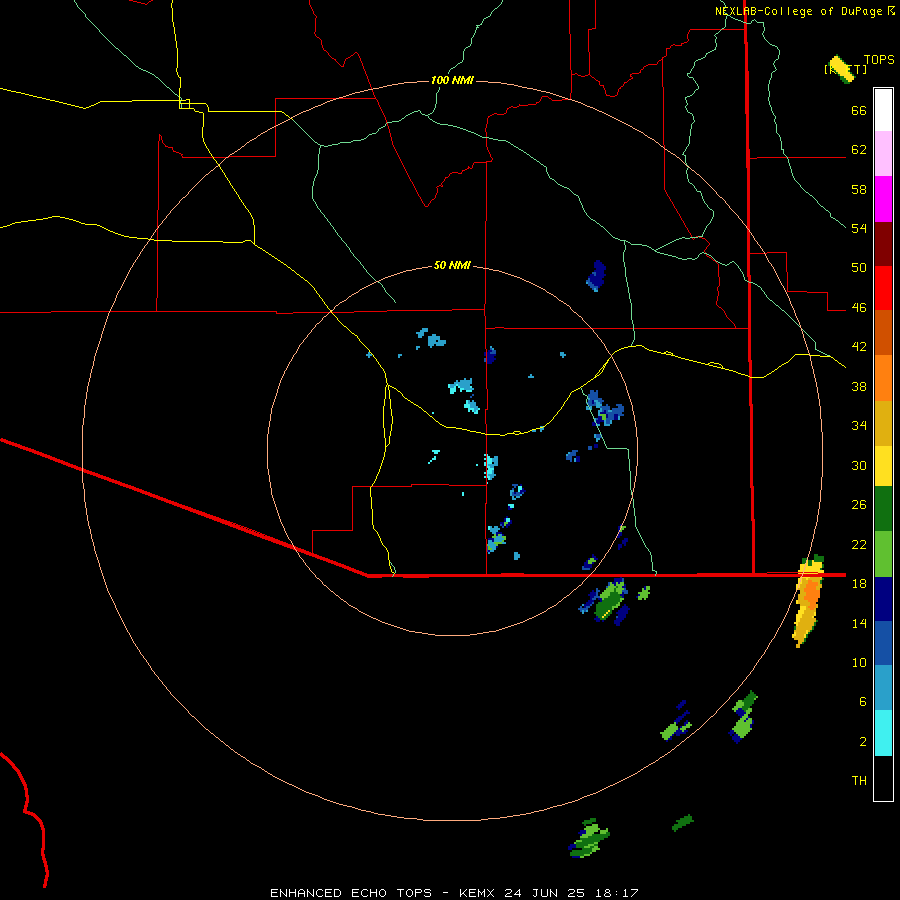The height and width of the screenshot is (900, 900).
Task: Click the "14" legend value
Action: 859,623
